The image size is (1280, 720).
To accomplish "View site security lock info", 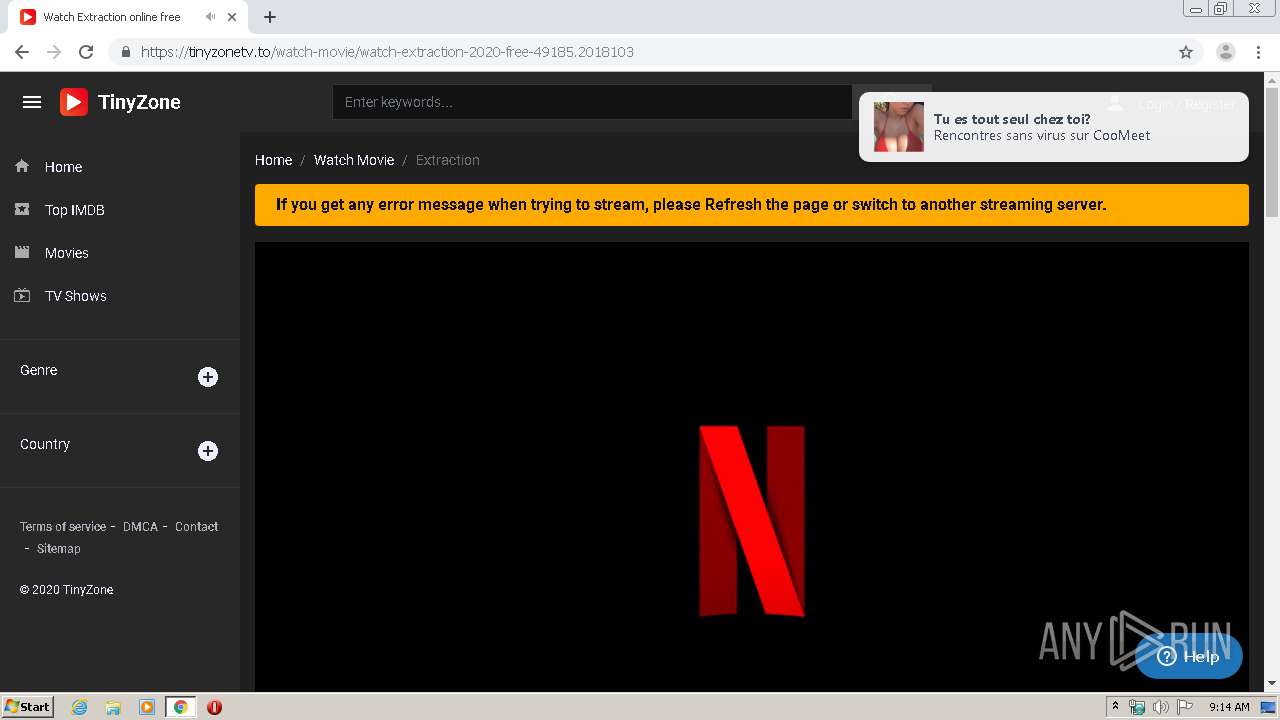I will [x=125, y=52].
